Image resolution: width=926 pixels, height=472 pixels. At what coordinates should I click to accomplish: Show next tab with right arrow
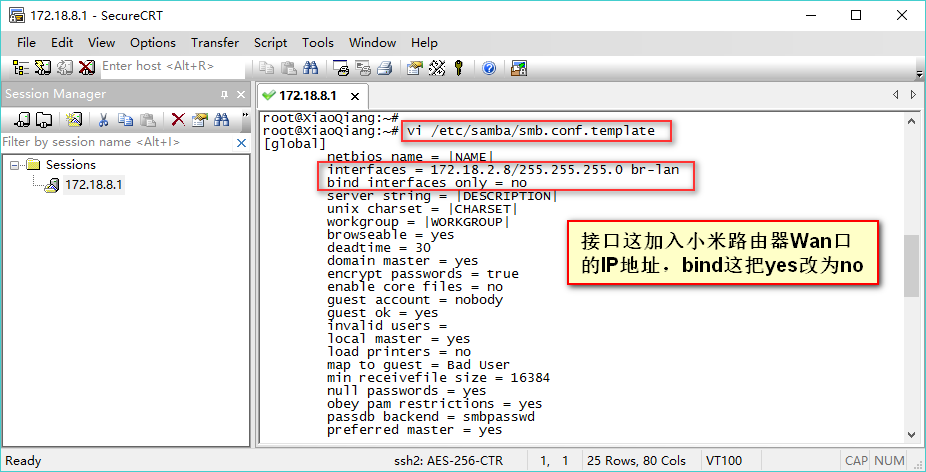pos(914,95)
